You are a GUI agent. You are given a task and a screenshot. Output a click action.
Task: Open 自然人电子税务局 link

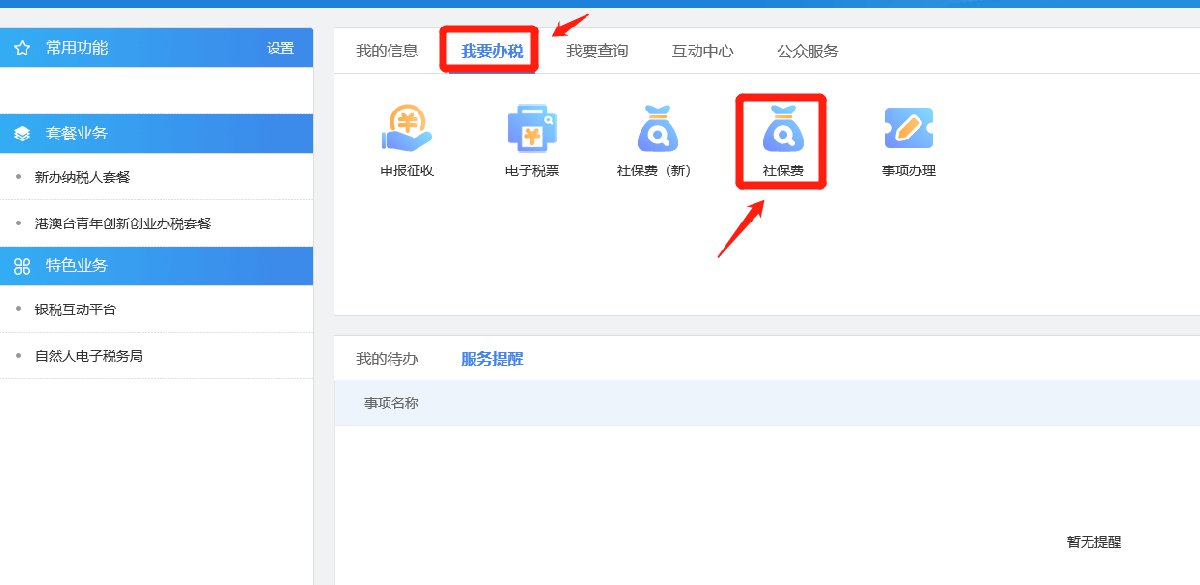coord(88,356)
